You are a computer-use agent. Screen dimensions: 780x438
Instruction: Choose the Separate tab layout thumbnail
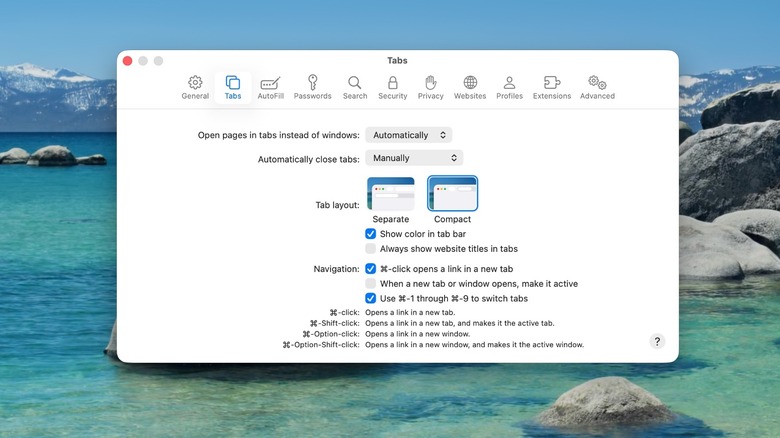pos(390,194)
